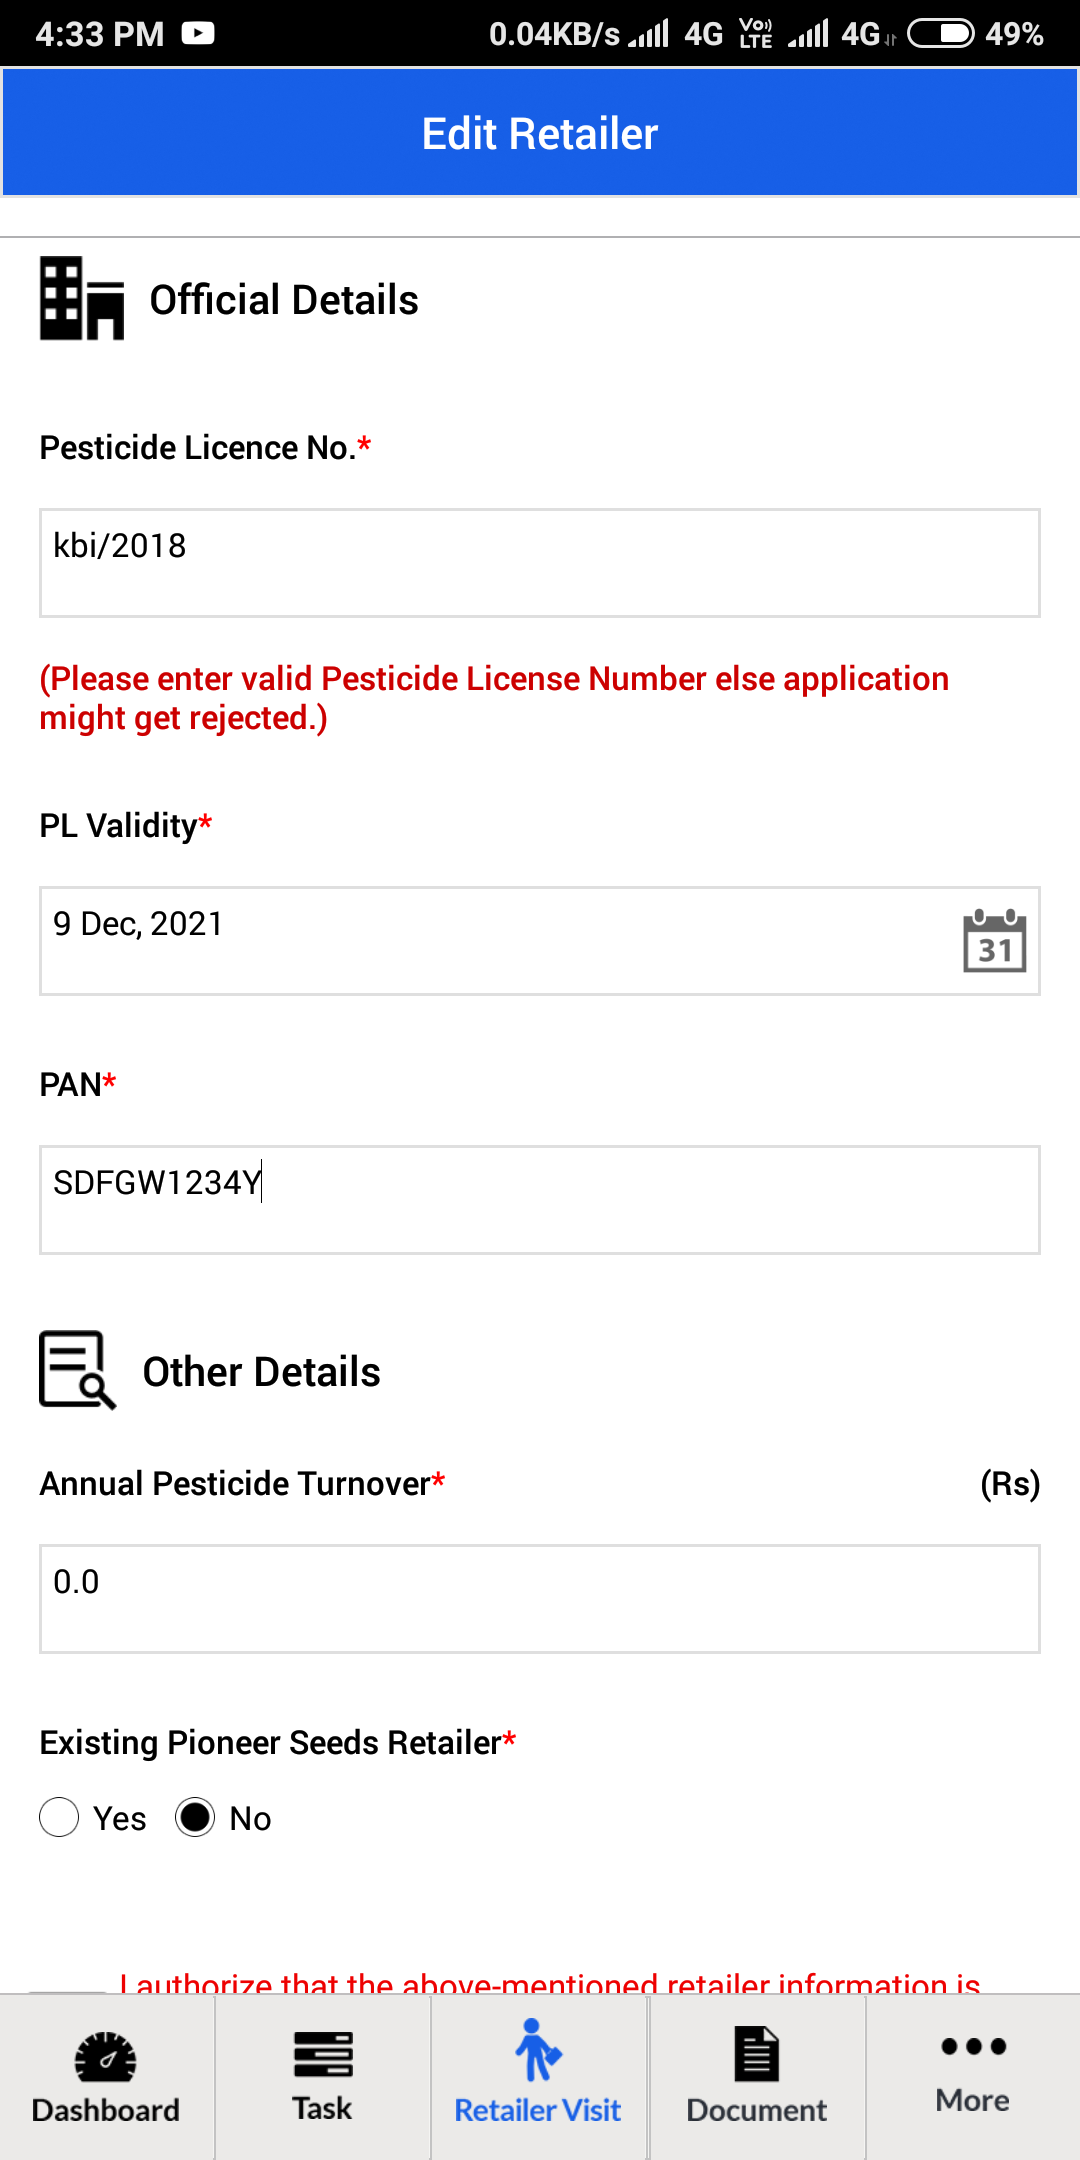Tap the Dashboard gauge icon
The width and height of the screenshot is (1080, 2160).
pyautogui.click(x=106, y=2056)
